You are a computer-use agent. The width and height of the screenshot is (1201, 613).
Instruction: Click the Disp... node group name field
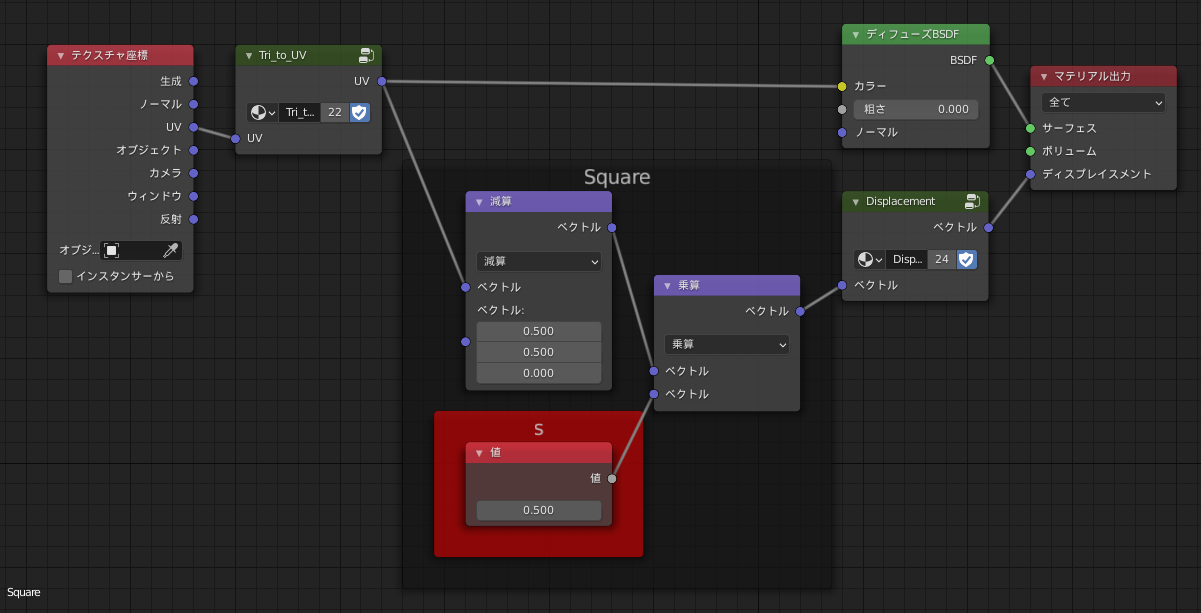[907, 259]
